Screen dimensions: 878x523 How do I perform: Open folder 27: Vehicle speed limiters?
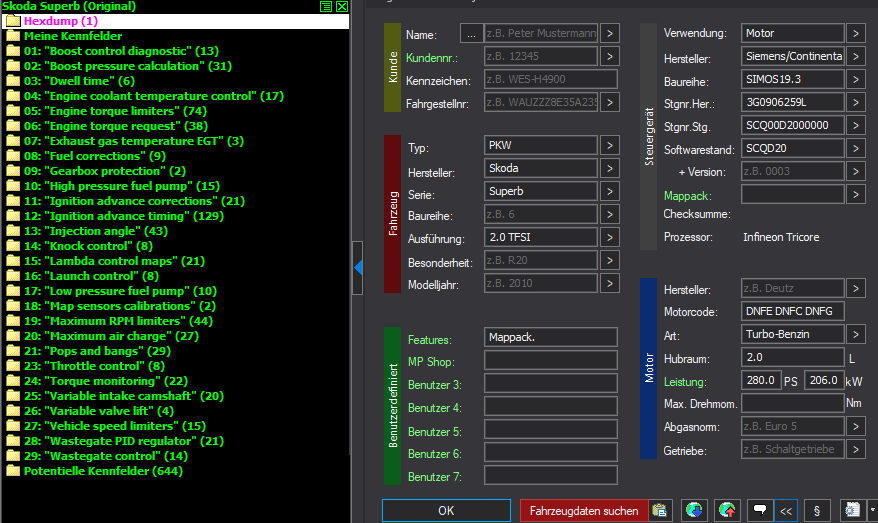coord(115,426)
